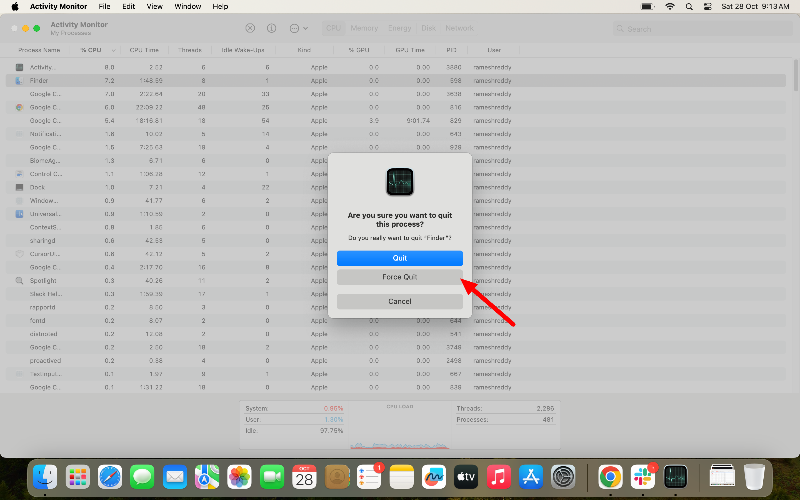
Task: Switch to the Memory tab
Action: 364,28
